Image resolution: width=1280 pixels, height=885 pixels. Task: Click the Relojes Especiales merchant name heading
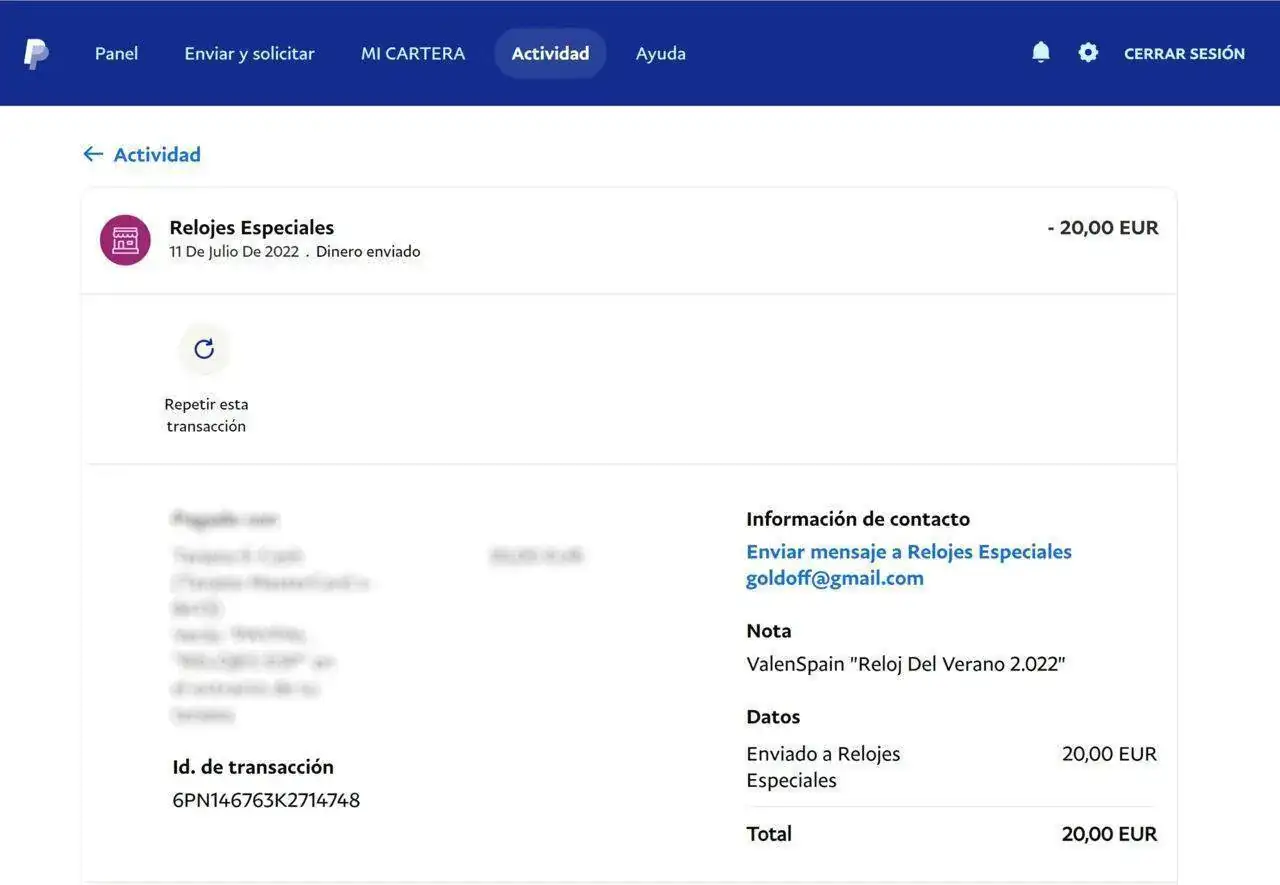pos(252,228)
